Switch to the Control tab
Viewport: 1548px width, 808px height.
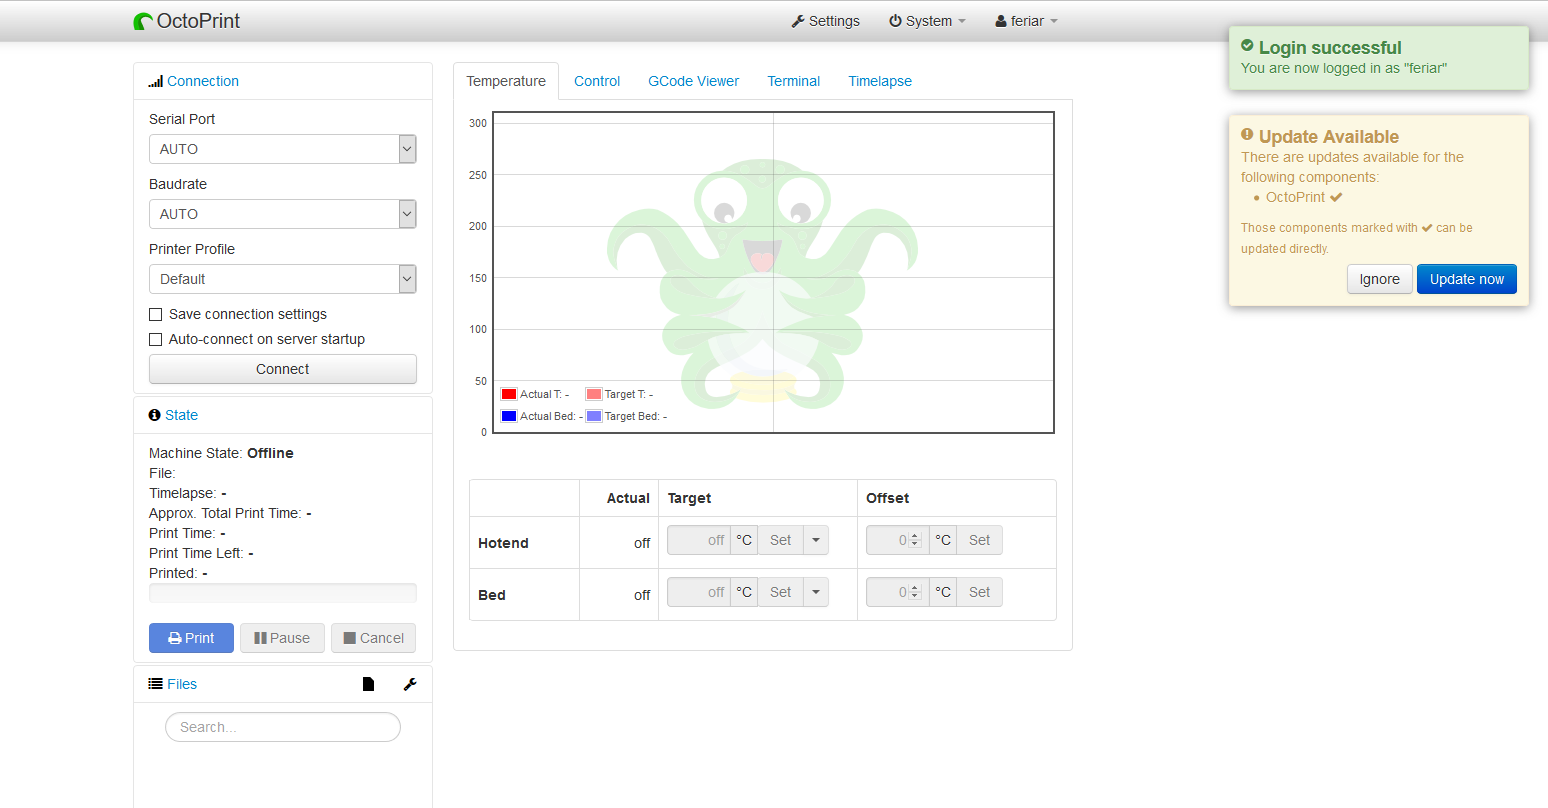pyautogui.click(x=597, y=81)
